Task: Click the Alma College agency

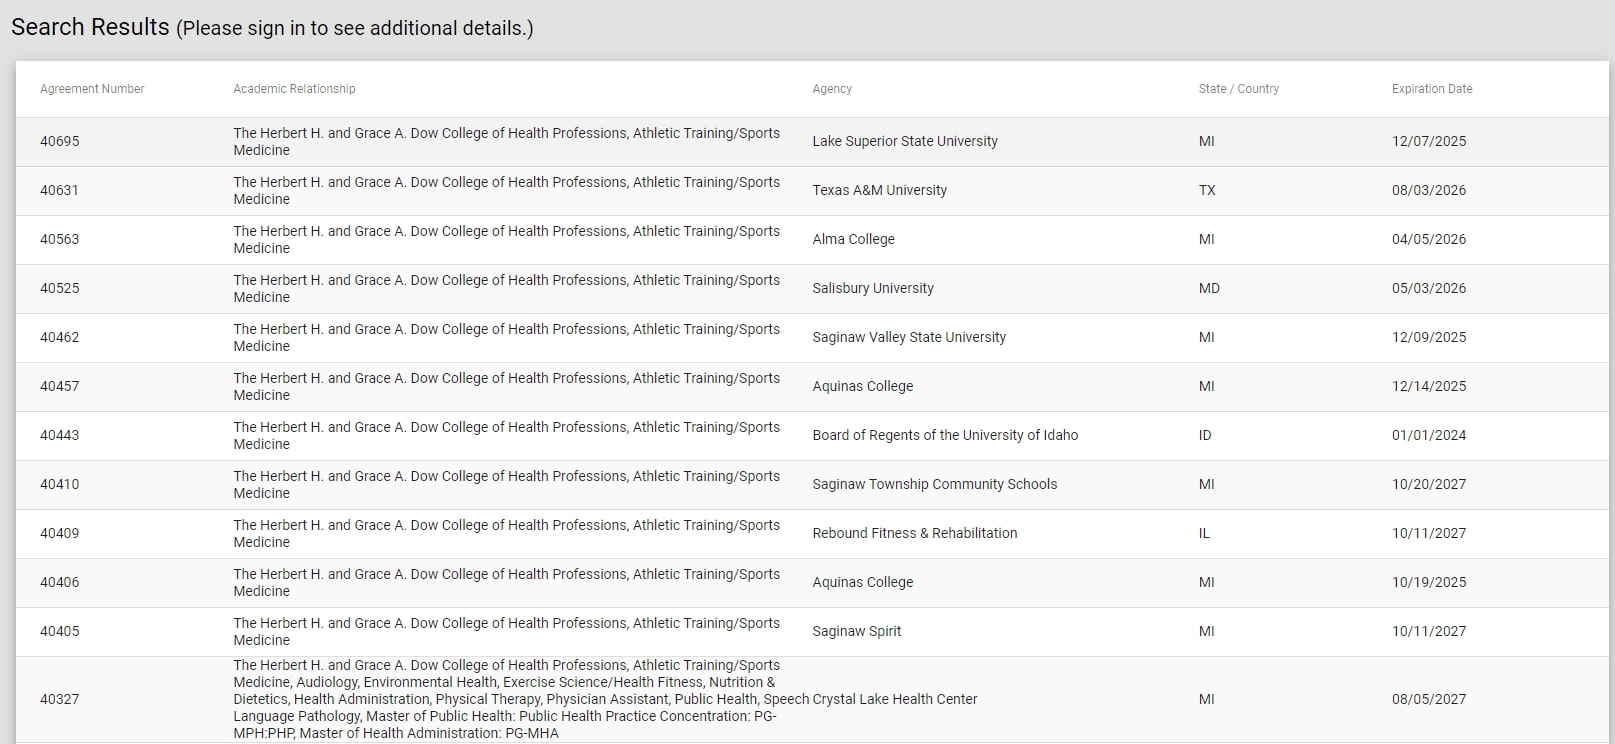Action: tap(853, 239)
